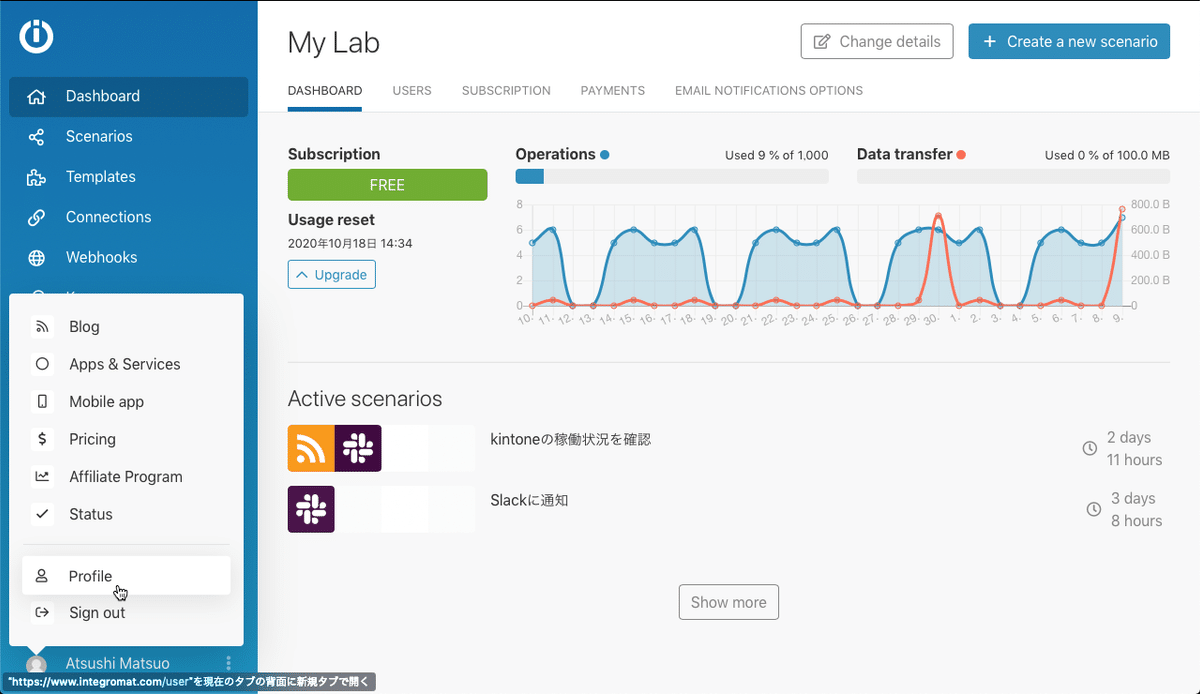This screenshot has height=694, width=1200.
Task: Click the orange RSS scenario app icon
Action: click(311, 448)
